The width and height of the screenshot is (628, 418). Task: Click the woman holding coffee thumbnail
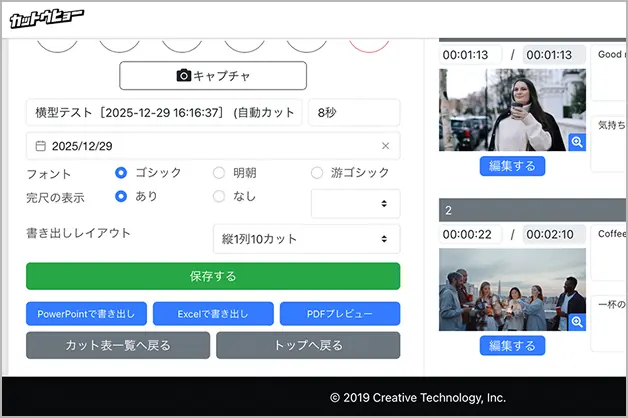[x=512, y=110]
